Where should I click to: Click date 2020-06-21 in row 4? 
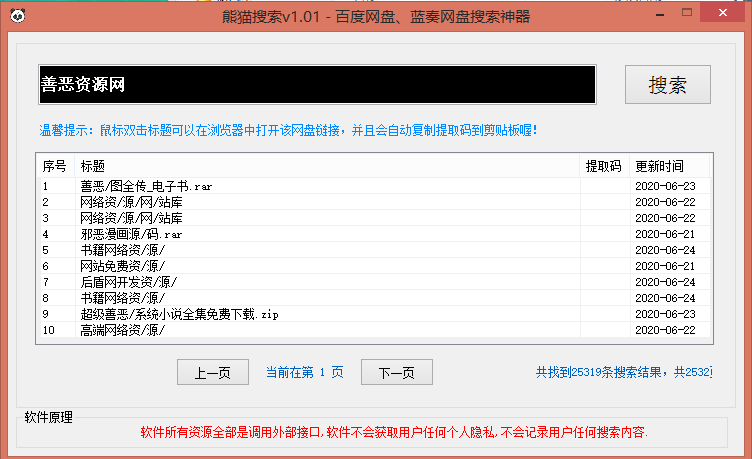click(x=665, y=234)
